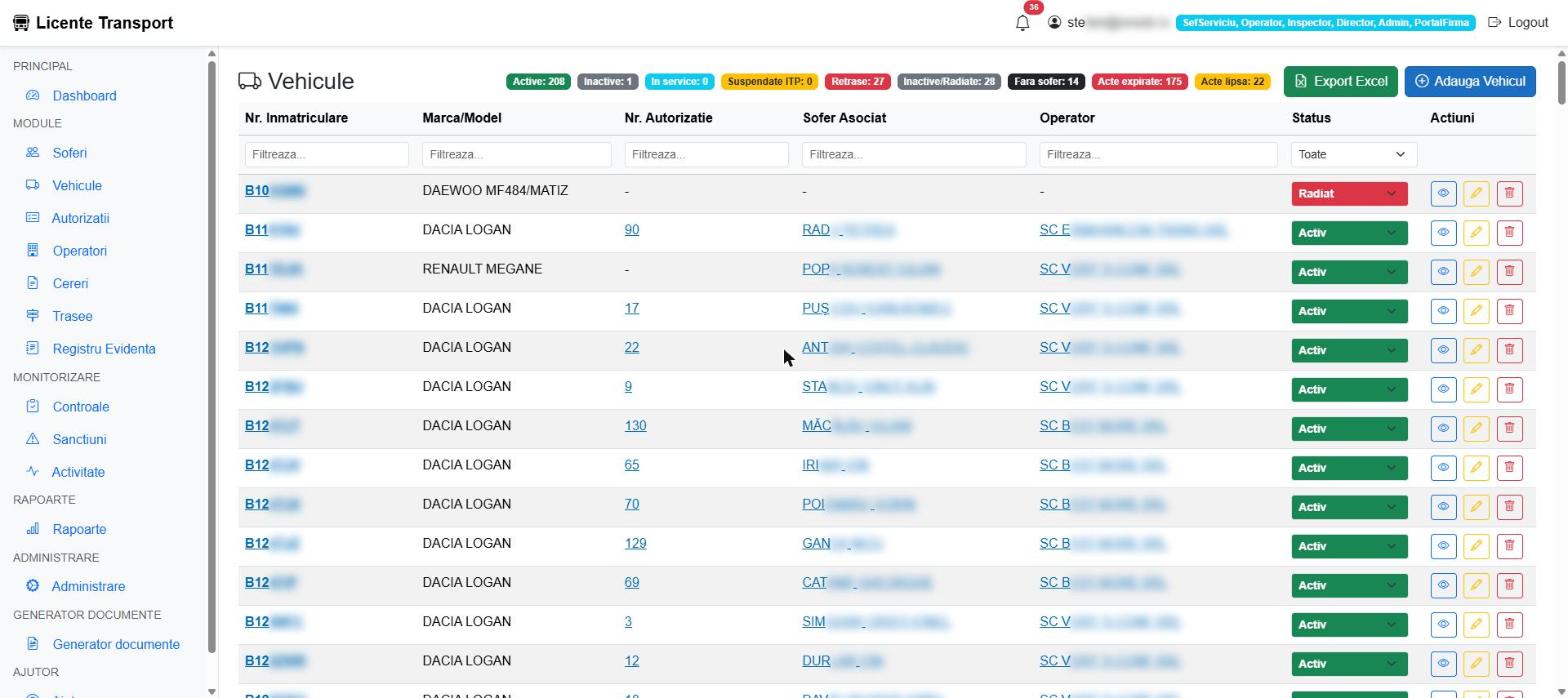Delete the DAEWOO MF484/MATIZ vehicle row

pyautogui.click(x=1509, y=194)
